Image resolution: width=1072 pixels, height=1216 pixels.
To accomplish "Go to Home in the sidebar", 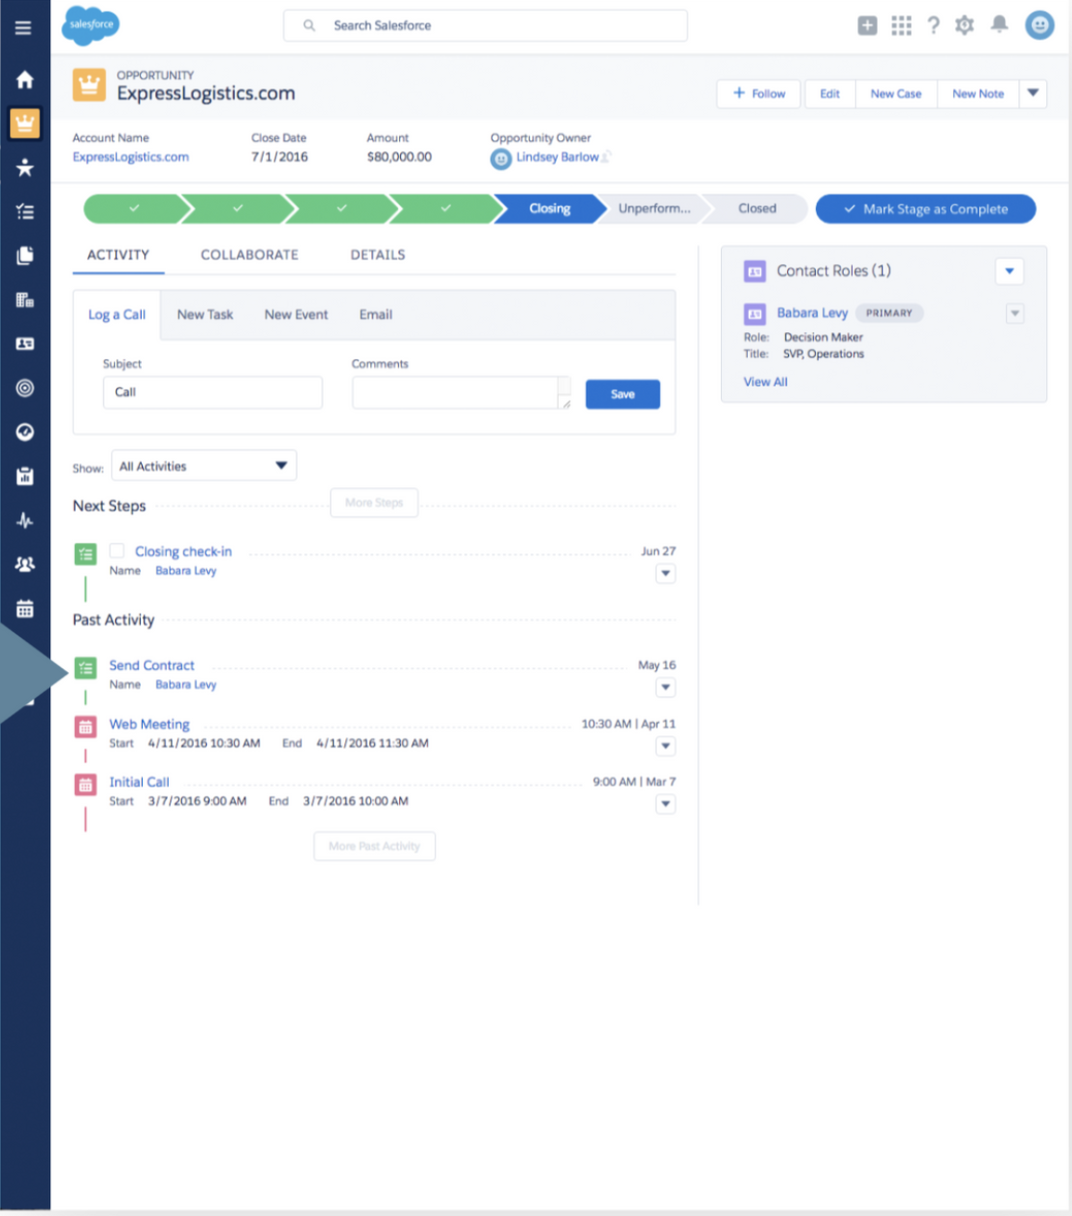I will point(25,80).
